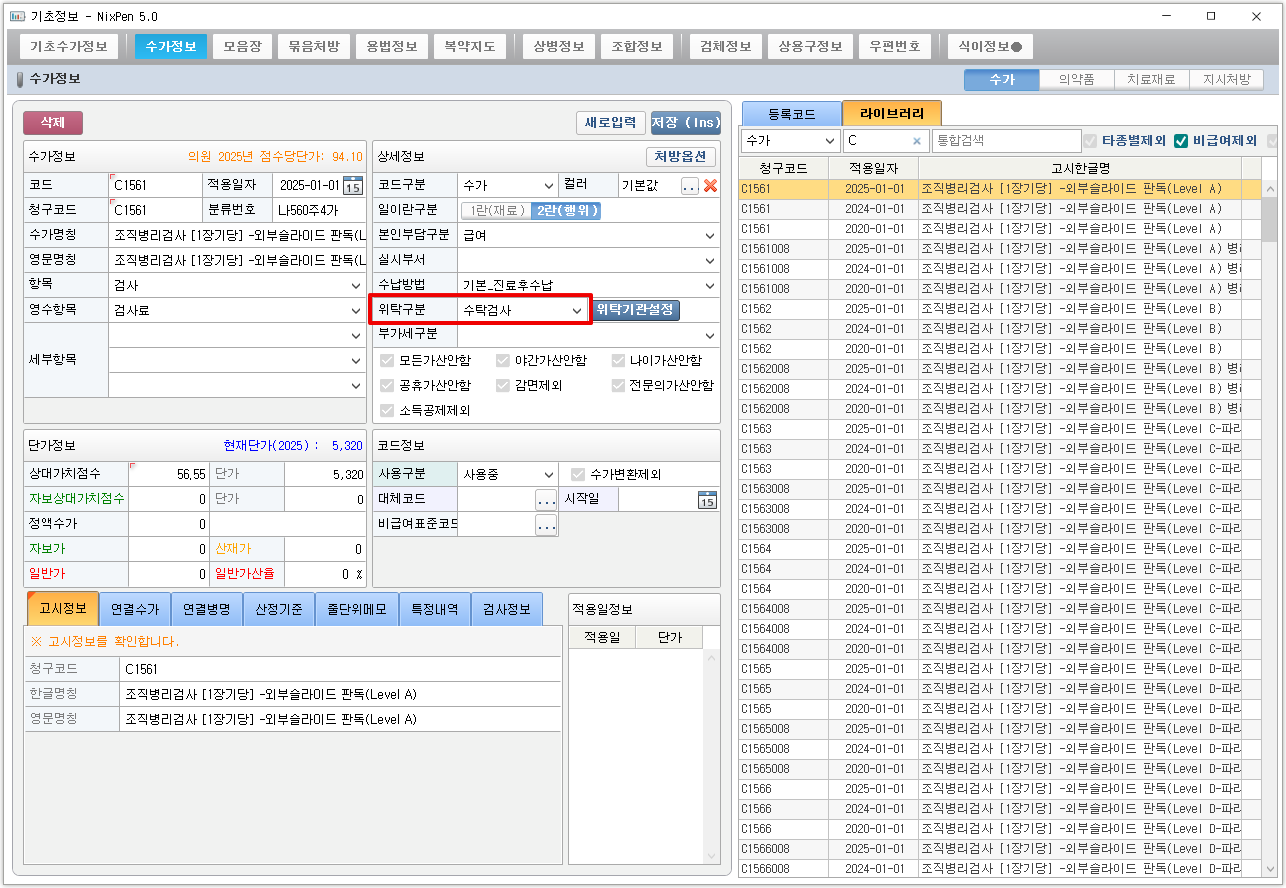Open the 연결수가 tab

(134, 609)
